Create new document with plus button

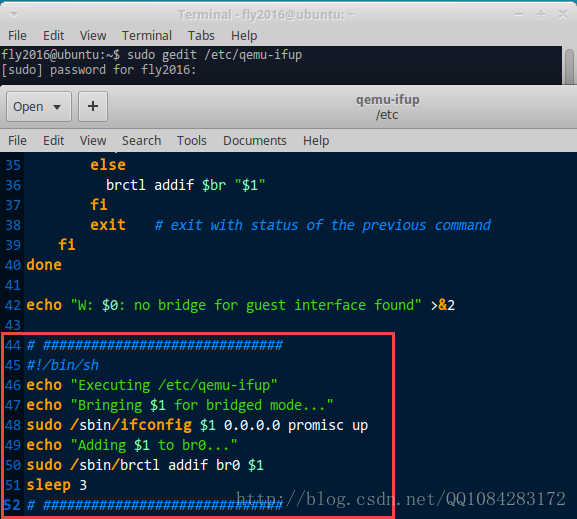pyautogui.click(x=93, y=106)
